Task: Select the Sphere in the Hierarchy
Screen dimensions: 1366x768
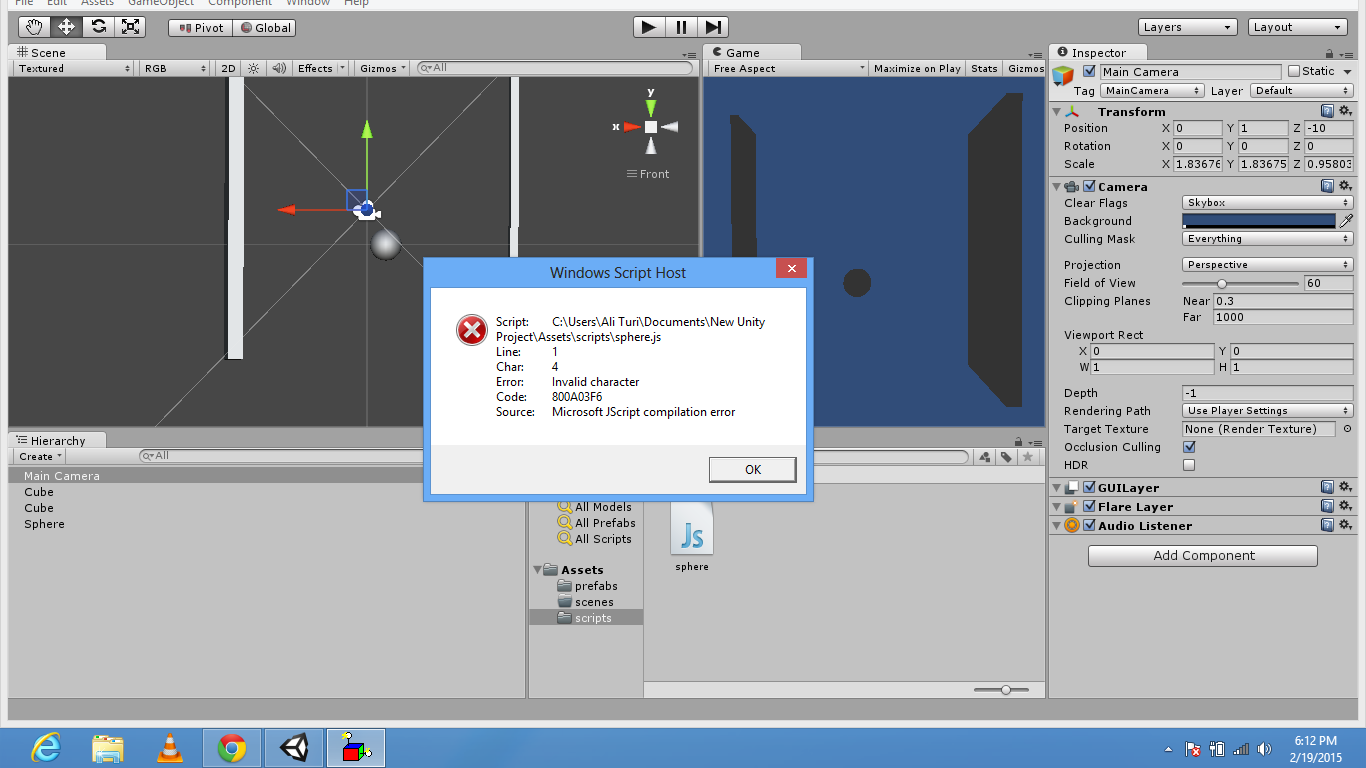Action: point(43,524)
